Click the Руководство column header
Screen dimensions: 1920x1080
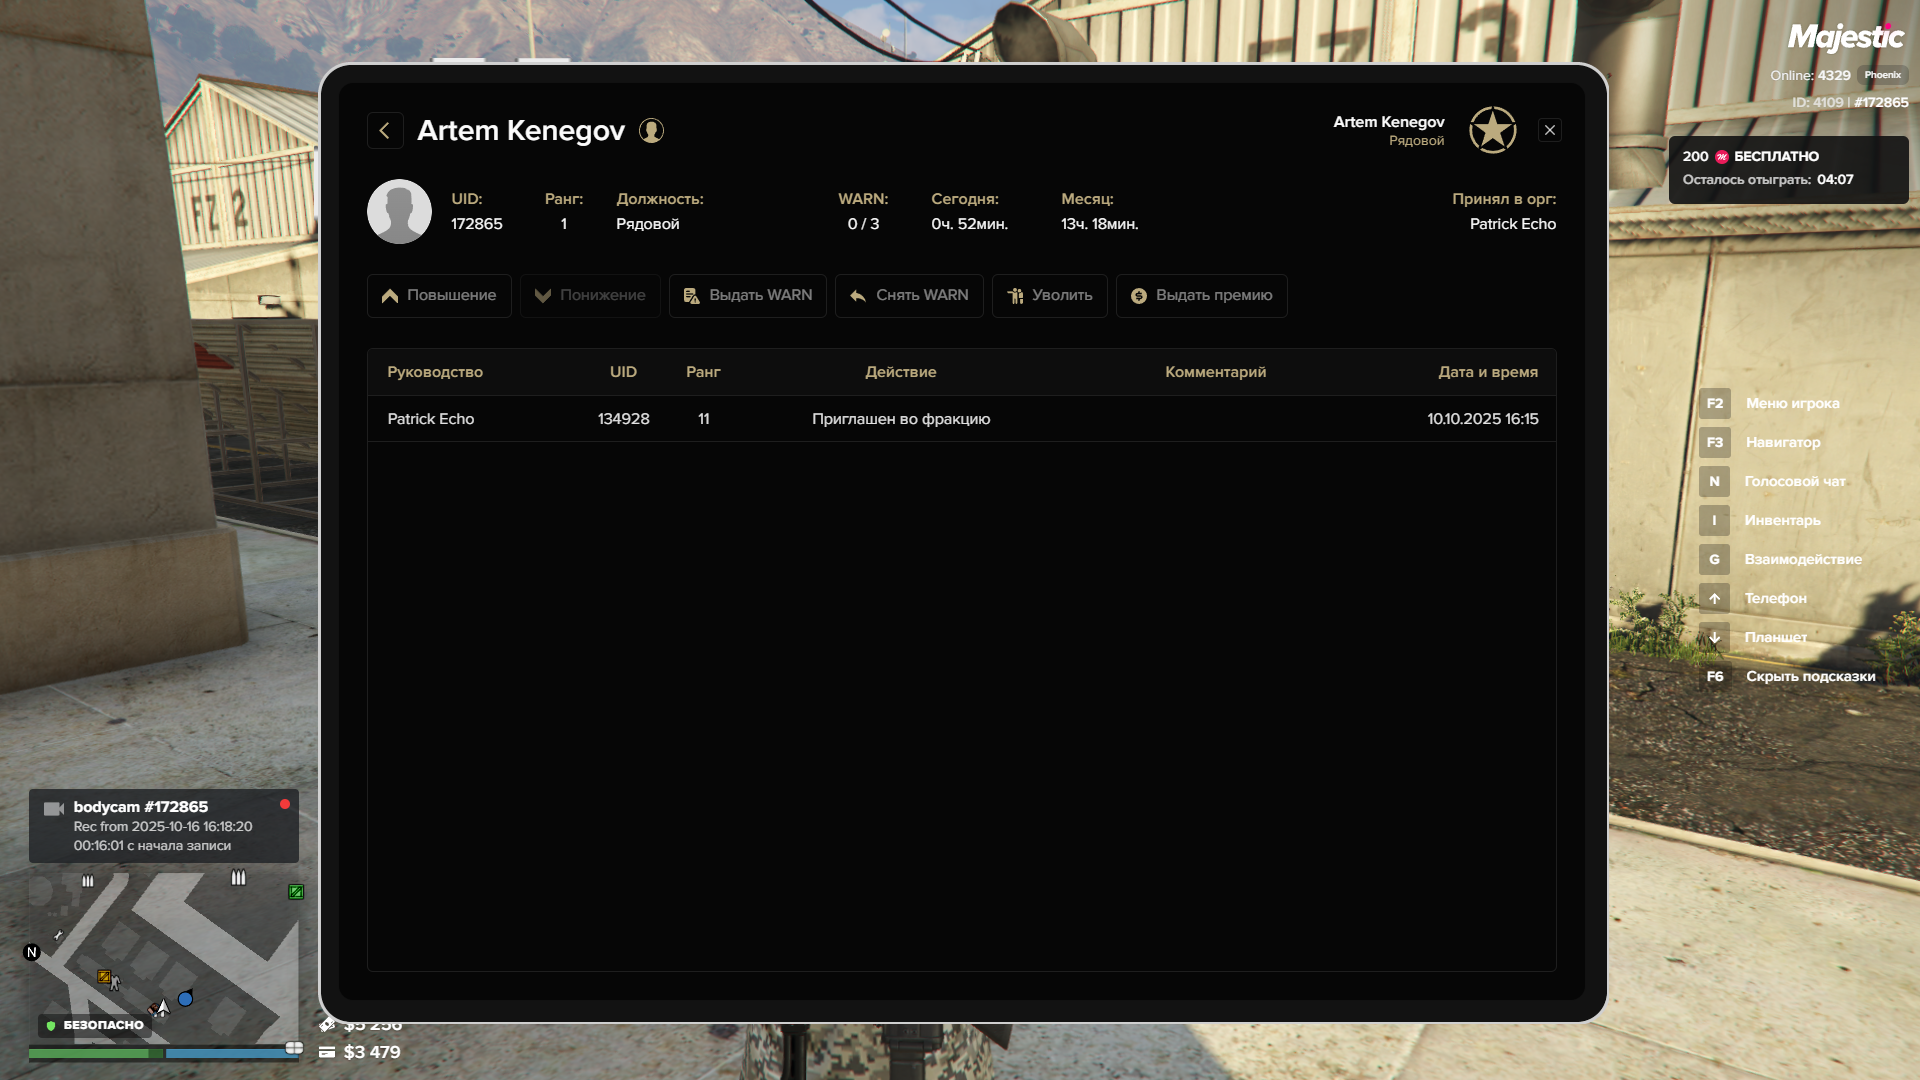(435, 372)
